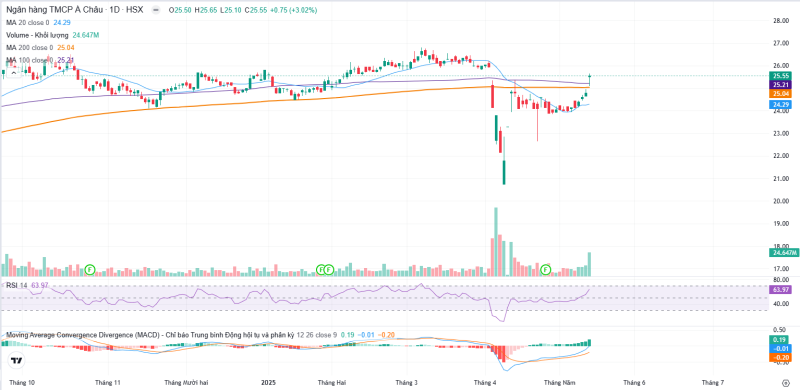Click the green 25.55 last price label
This screenshot has width=800, height=390.
(781, 76)
